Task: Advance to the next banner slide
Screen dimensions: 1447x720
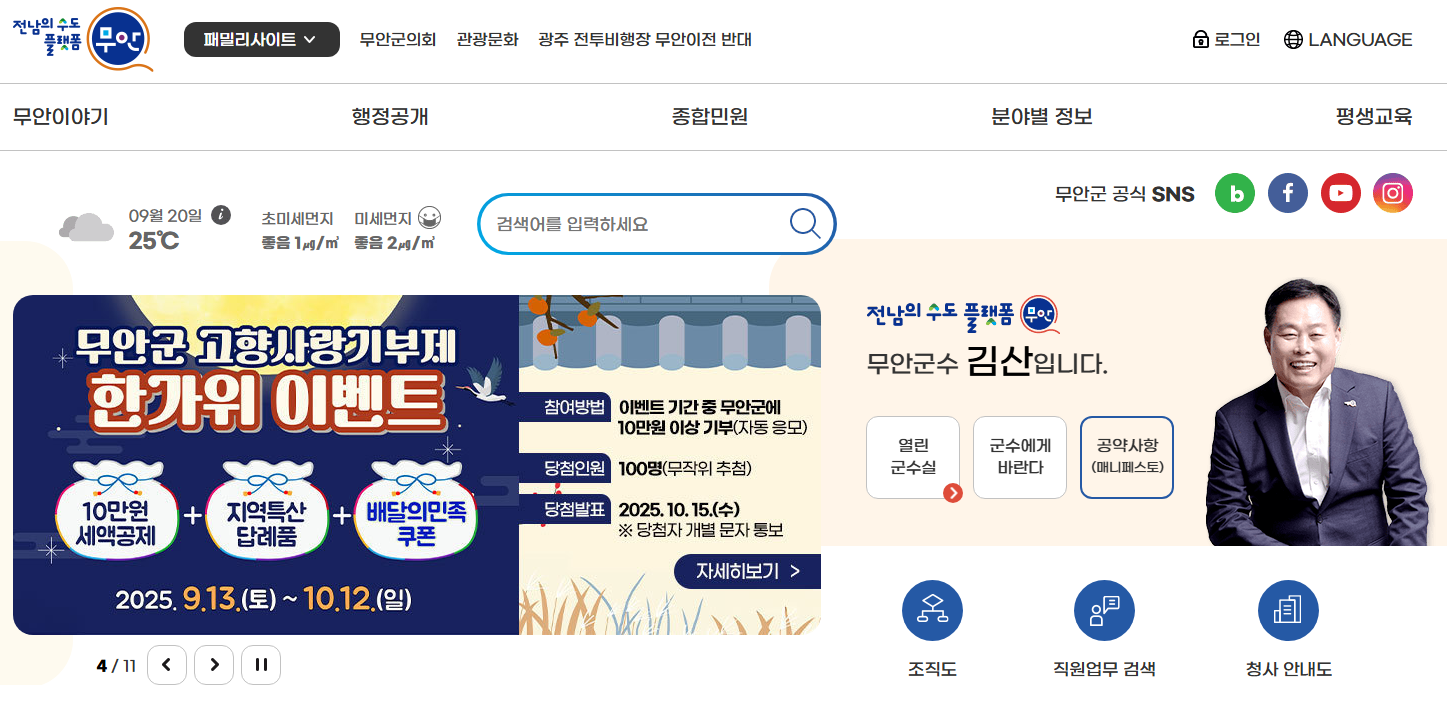Action: click(x=214, y=665)
